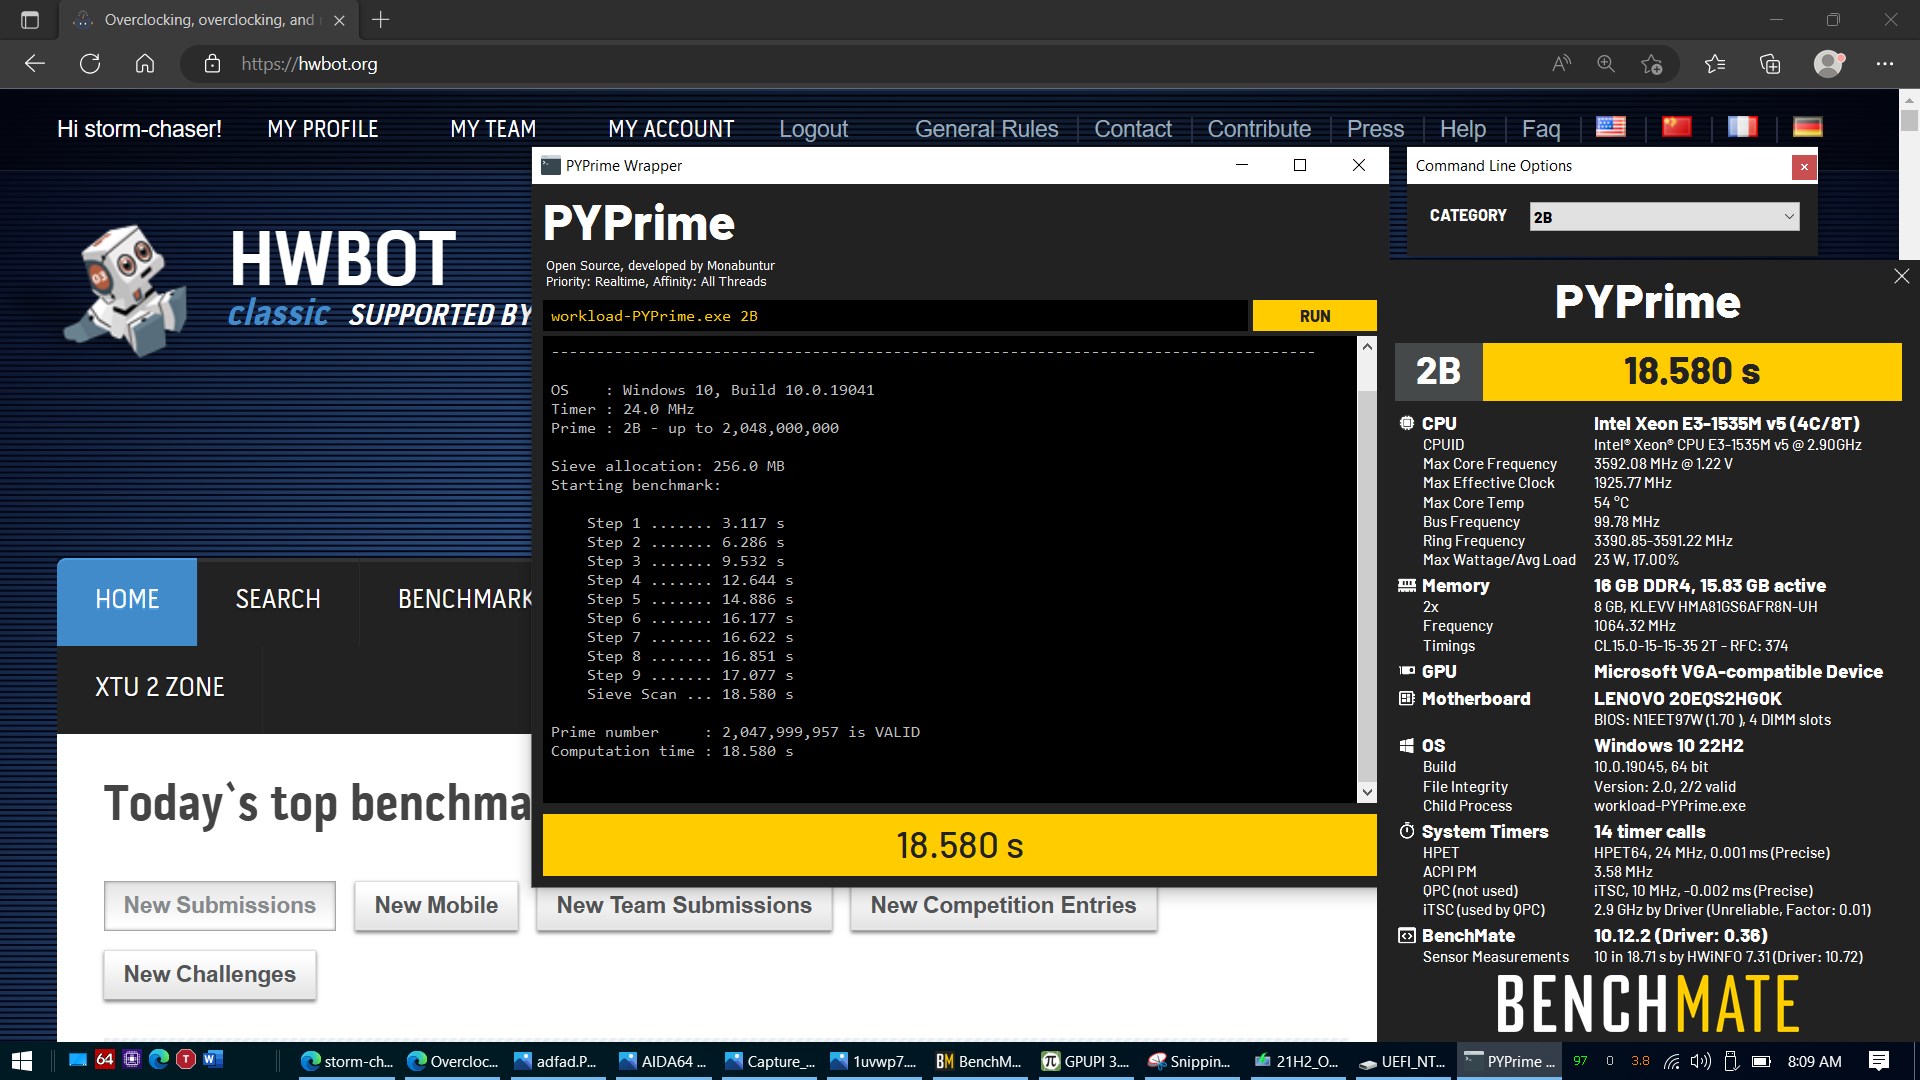This screenshot has height=1080, width=1920.
Task: Add this page to favorites
Action: tap(1651, 64)
